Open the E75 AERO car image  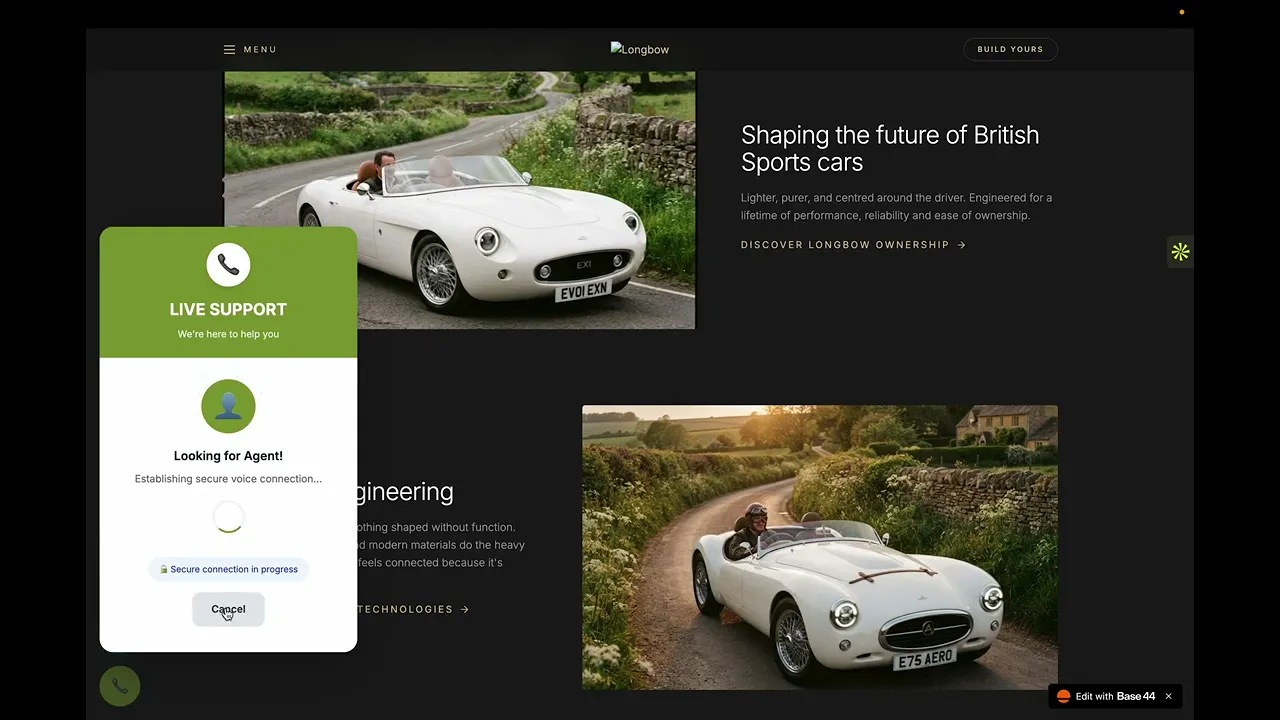pyautogui.click(x=820, y=547)
